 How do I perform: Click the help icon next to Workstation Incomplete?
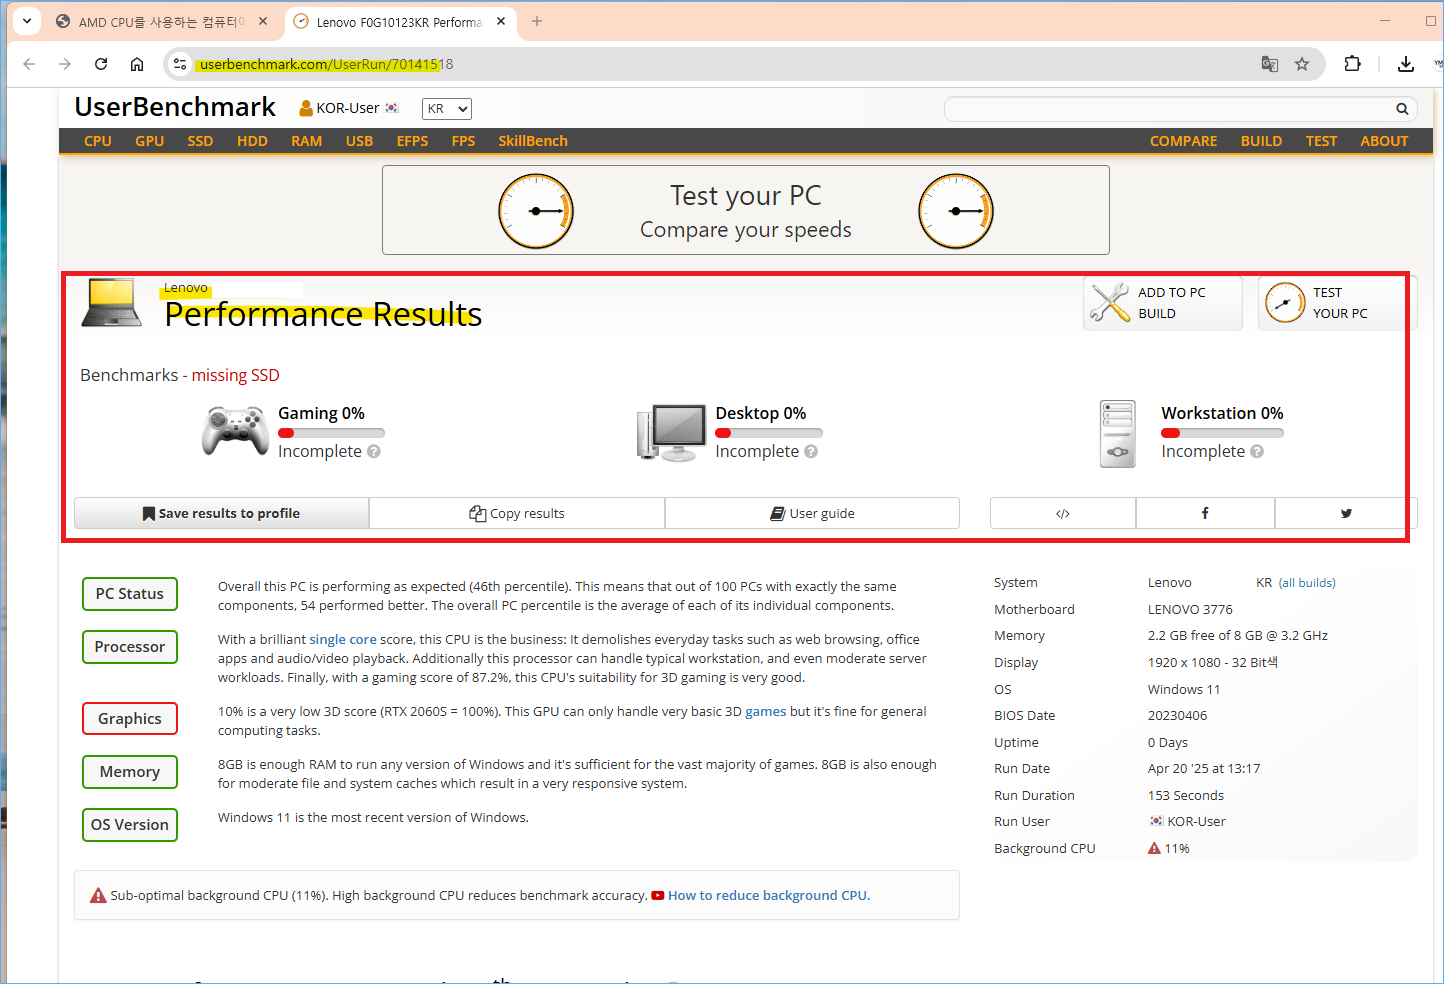tap(1257, 452)
